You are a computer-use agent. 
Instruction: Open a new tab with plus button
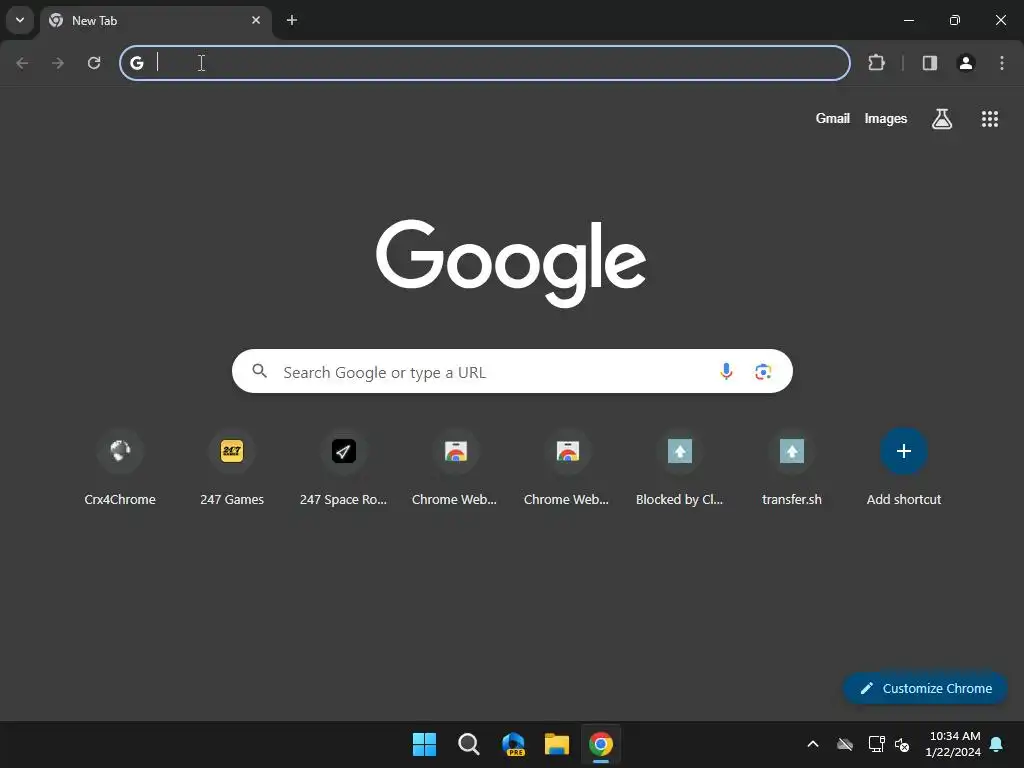[x=292, y=20]
